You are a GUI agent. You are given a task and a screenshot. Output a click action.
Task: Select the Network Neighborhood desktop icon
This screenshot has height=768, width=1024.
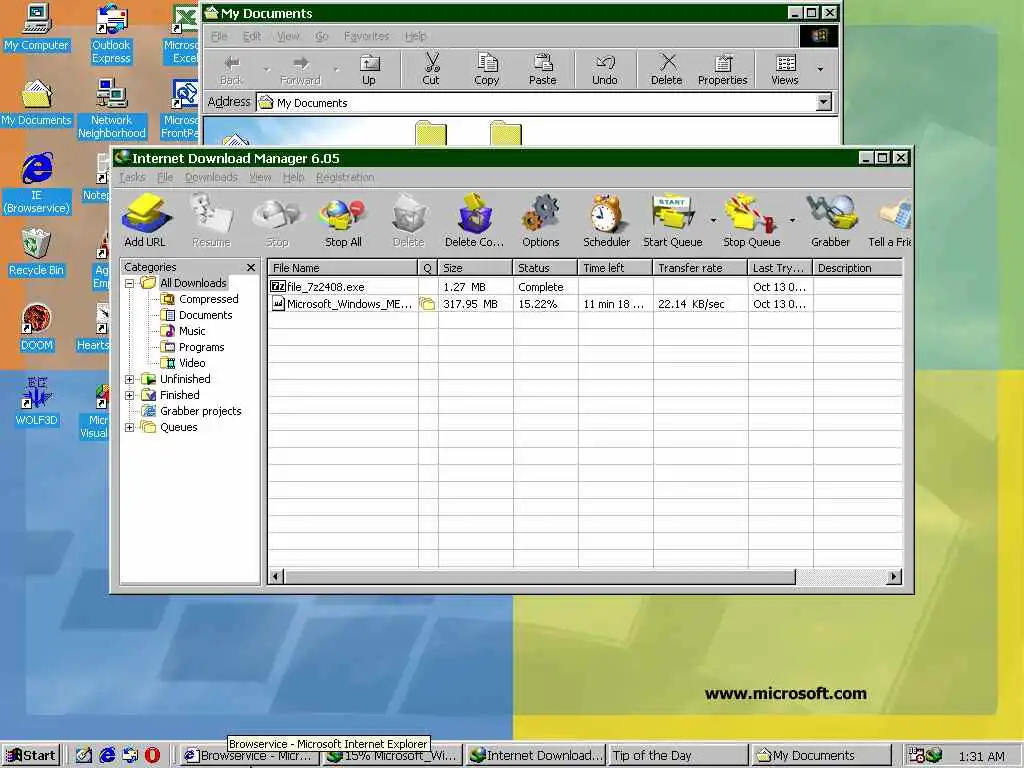pyautogui.click(x=112, y=108)
